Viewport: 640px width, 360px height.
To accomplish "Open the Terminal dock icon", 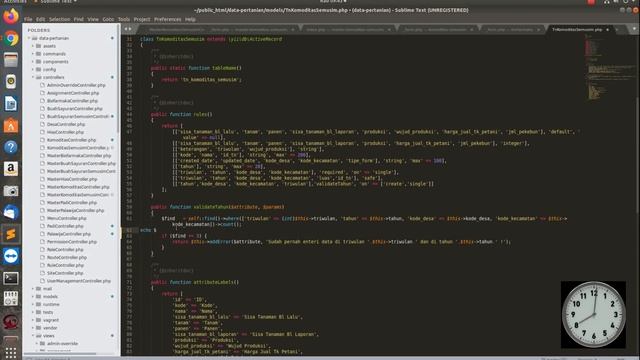I will 11,278.
